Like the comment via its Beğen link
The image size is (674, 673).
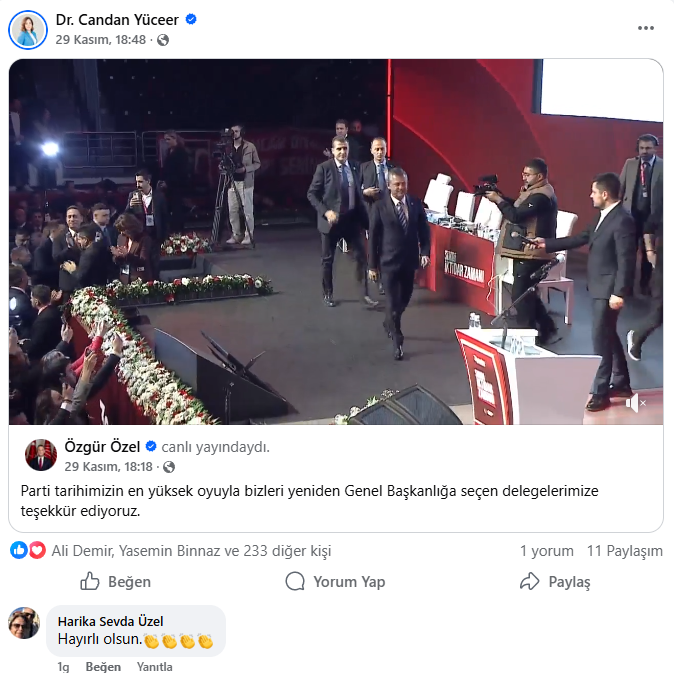click(x=103, y=667)
